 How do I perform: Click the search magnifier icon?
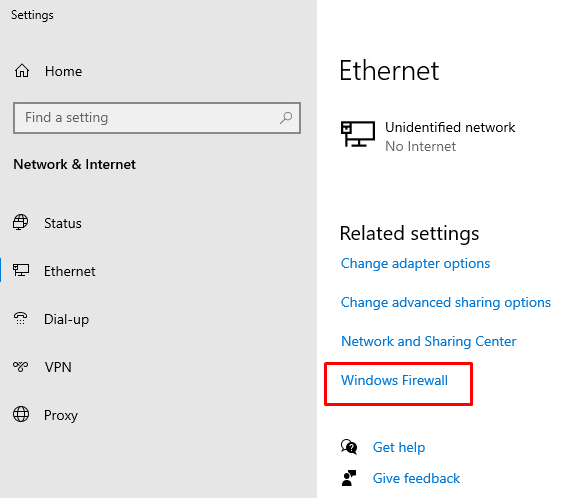286,118
